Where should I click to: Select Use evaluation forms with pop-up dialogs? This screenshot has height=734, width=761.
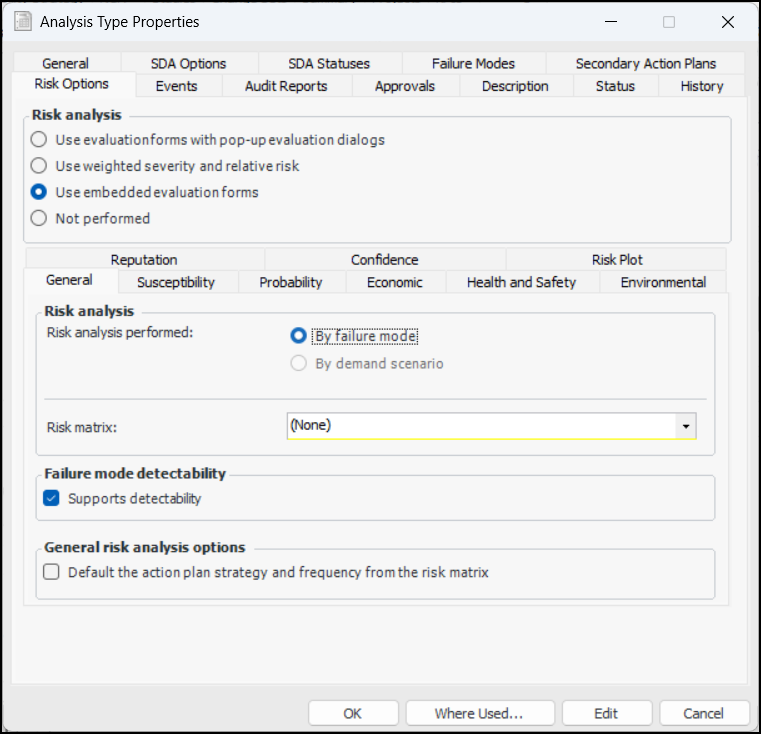[39, 140]
